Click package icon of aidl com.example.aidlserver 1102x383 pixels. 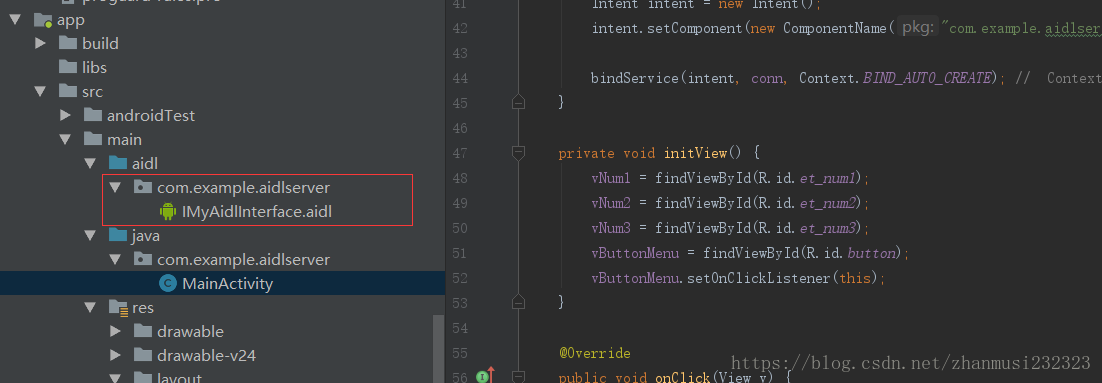click(x=143, y=188)
